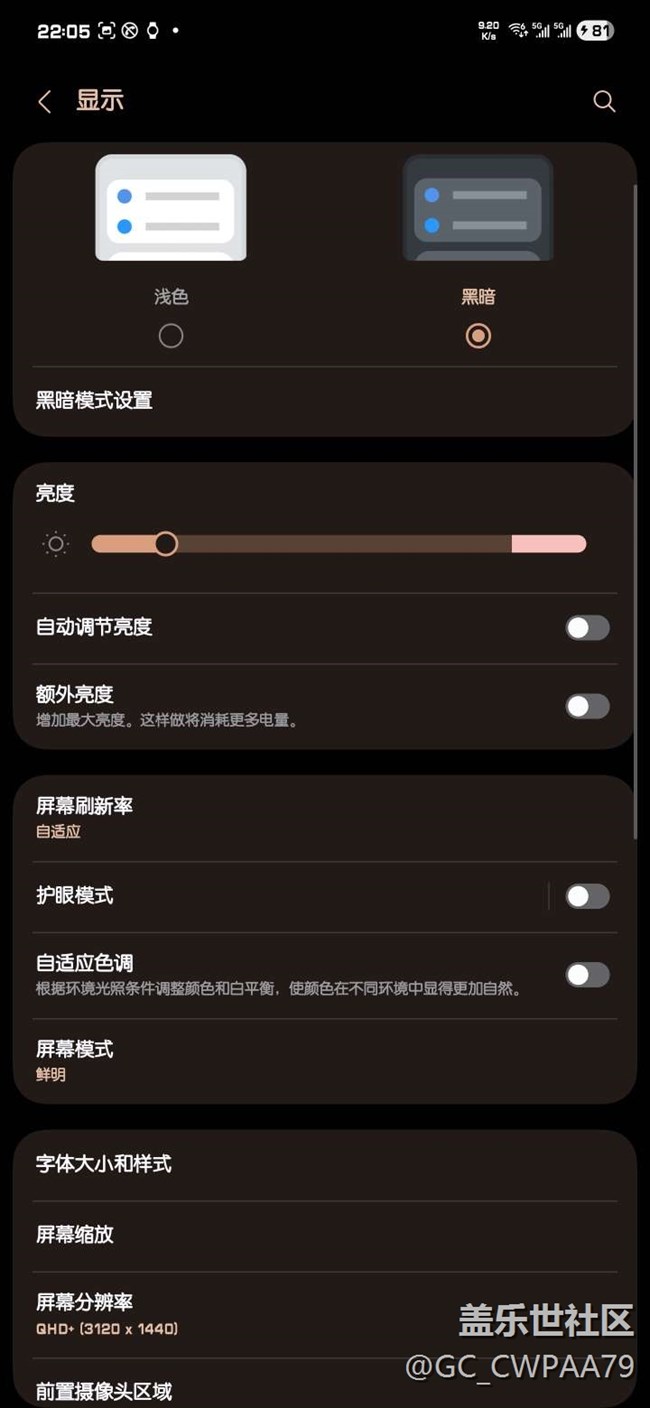Select the 黑暗 radio button
The width and height of the screenshot is (650, 1408).
click(478, 336)
